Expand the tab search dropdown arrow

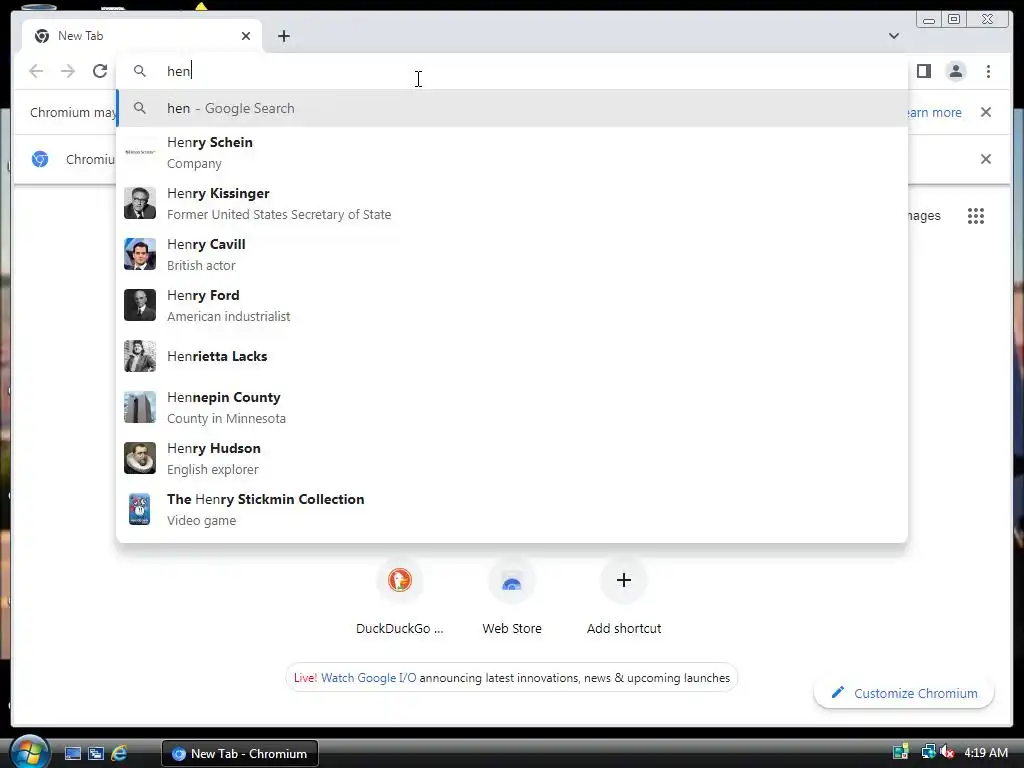coord(893,36)
